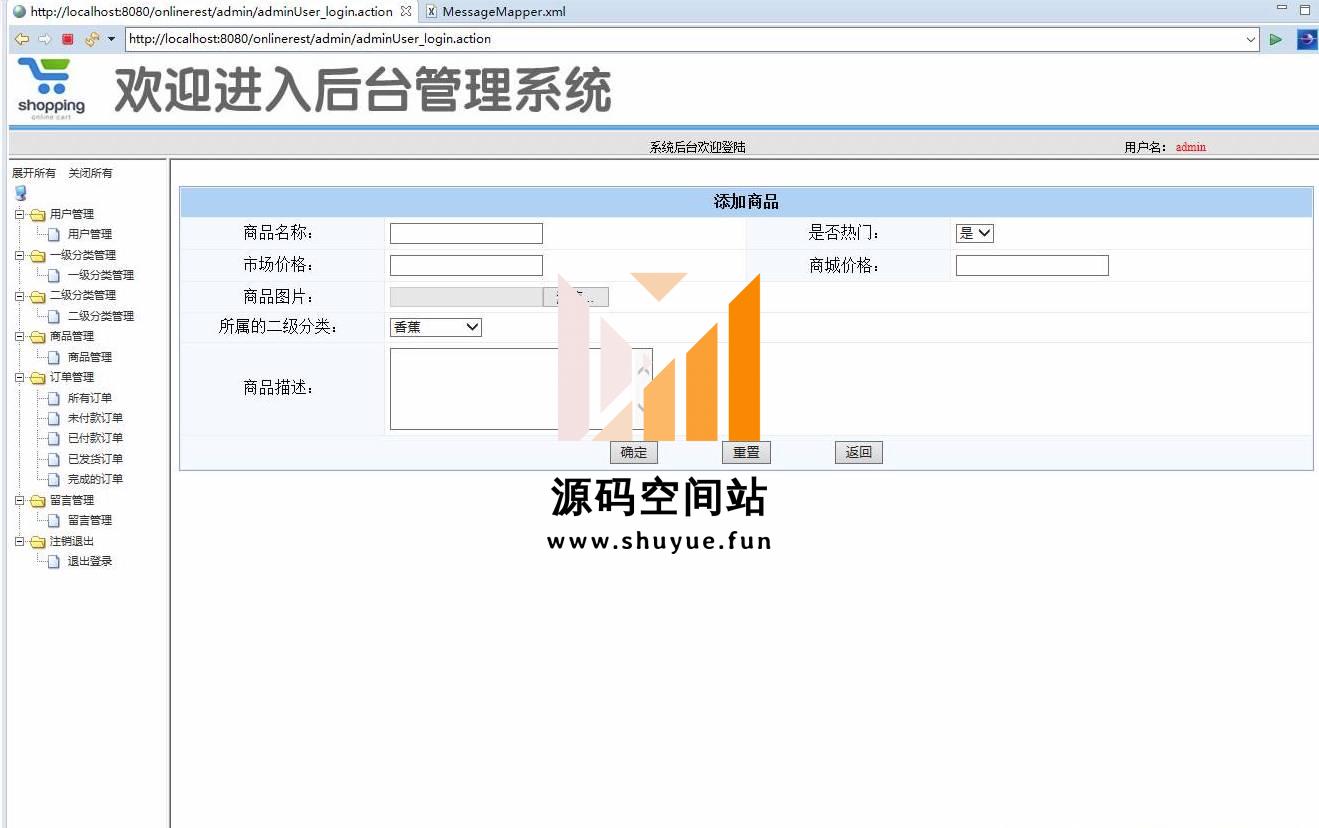Click the page icon beside 已付款订单
1319x828 pixels.
click(x=54, y=438)
